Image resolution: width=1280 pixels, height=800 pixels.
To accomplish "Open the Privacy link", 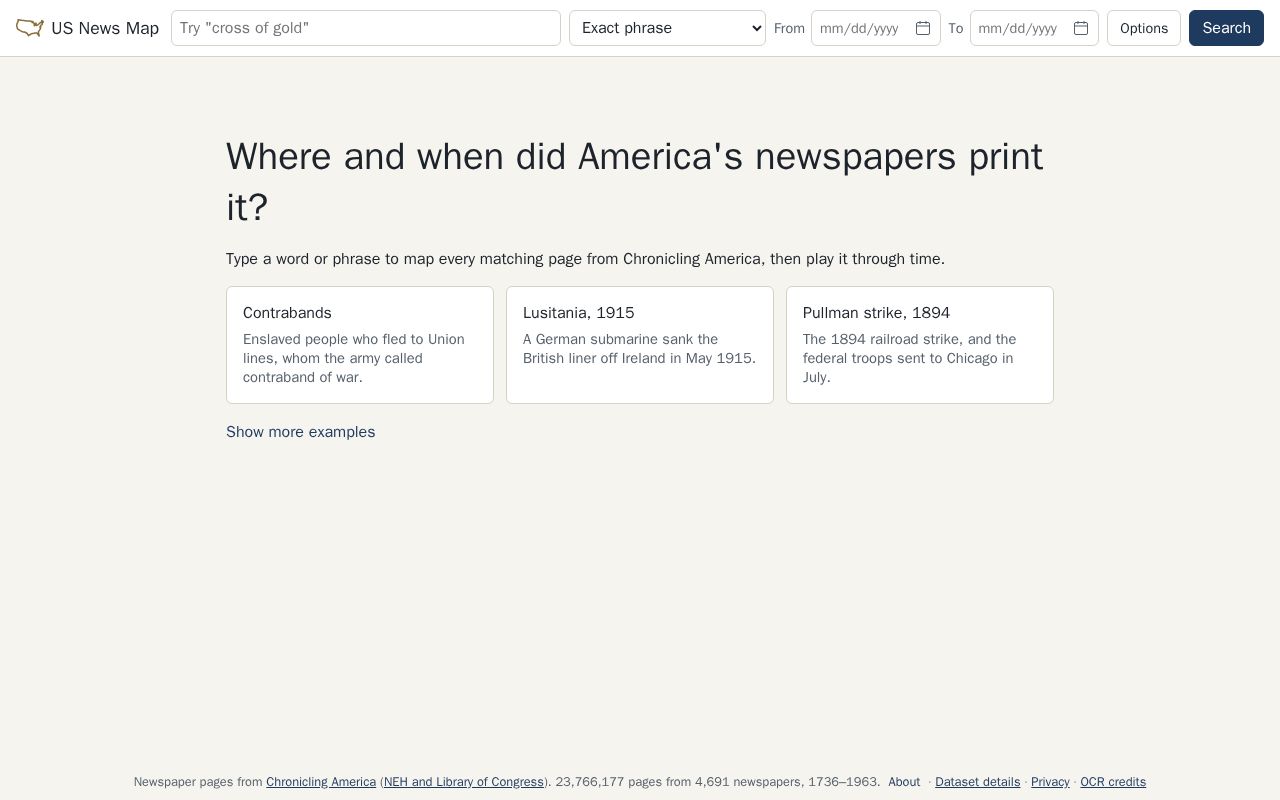I will [x=1050, y=782].
